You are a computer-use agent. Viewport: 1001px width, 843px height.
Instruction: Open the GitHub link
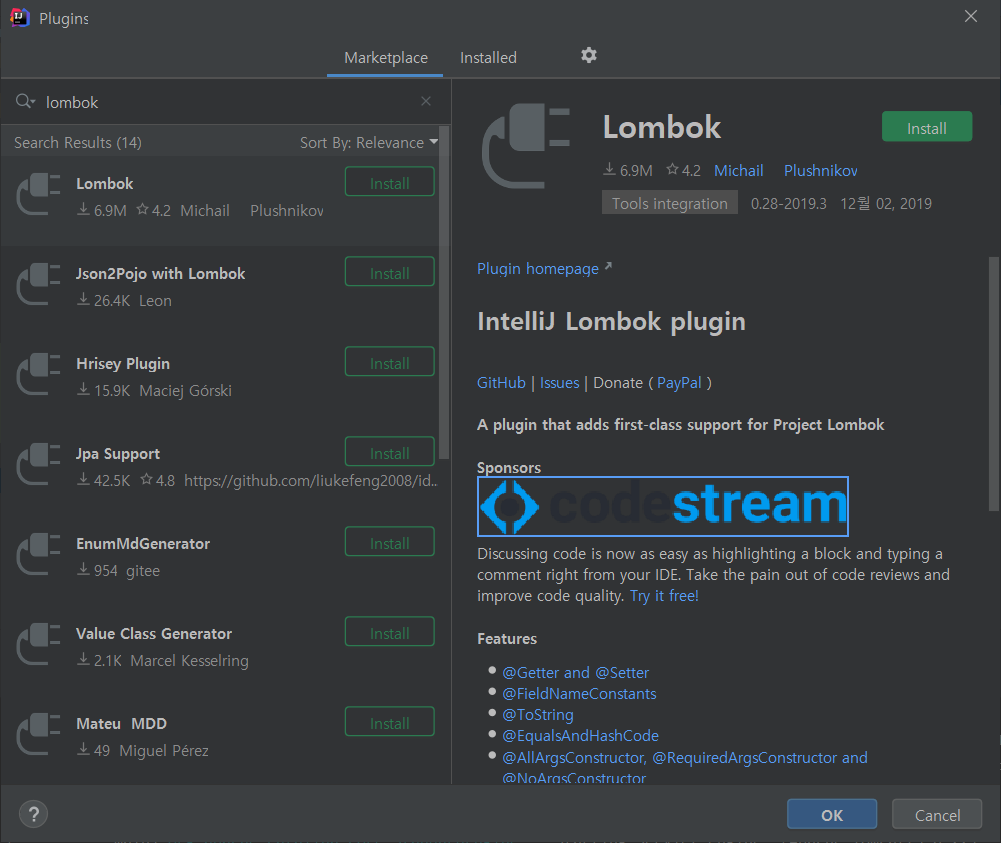click(x=501, y=382)
